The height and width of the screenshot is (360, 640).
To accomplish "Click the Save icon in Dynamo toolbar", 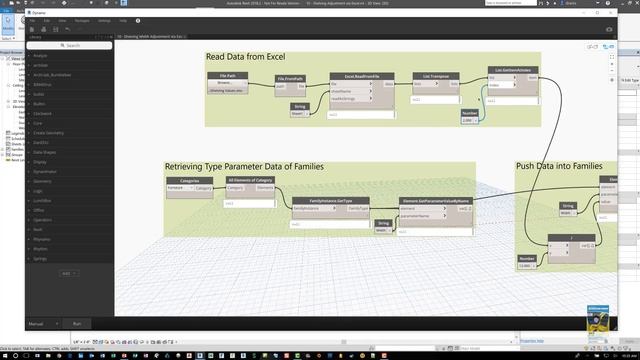I will pos(56,29).
